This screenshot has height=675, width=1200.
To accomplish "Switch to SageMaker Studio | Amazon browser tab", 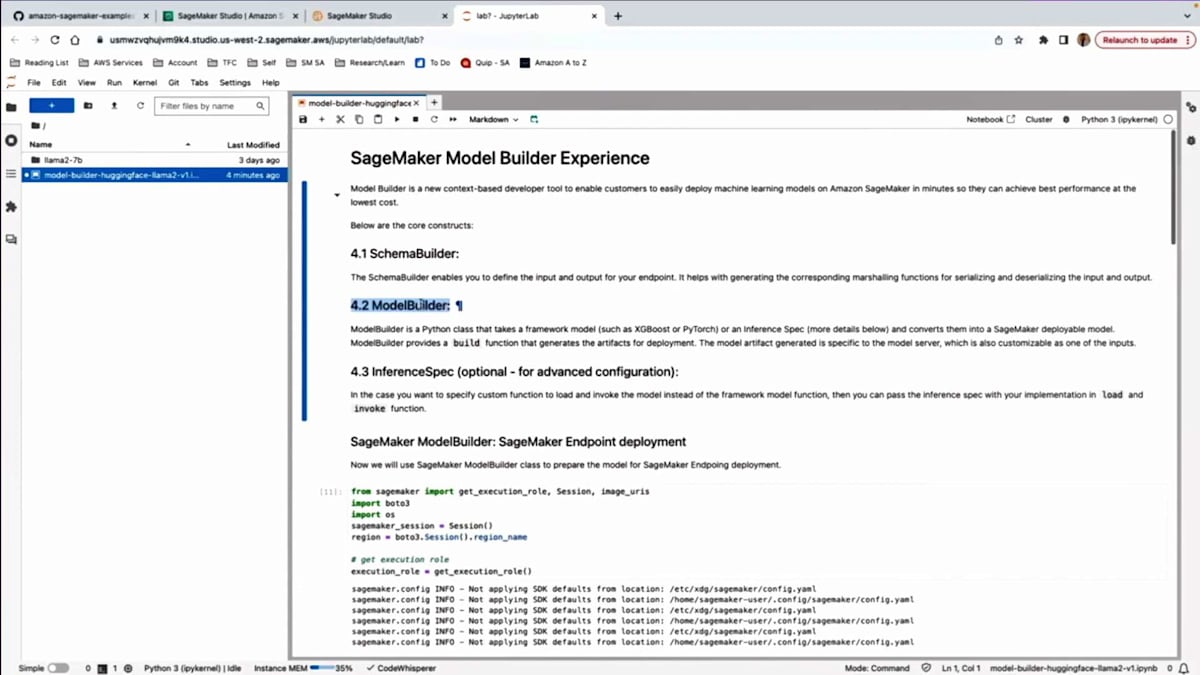I will coord(229,16).
